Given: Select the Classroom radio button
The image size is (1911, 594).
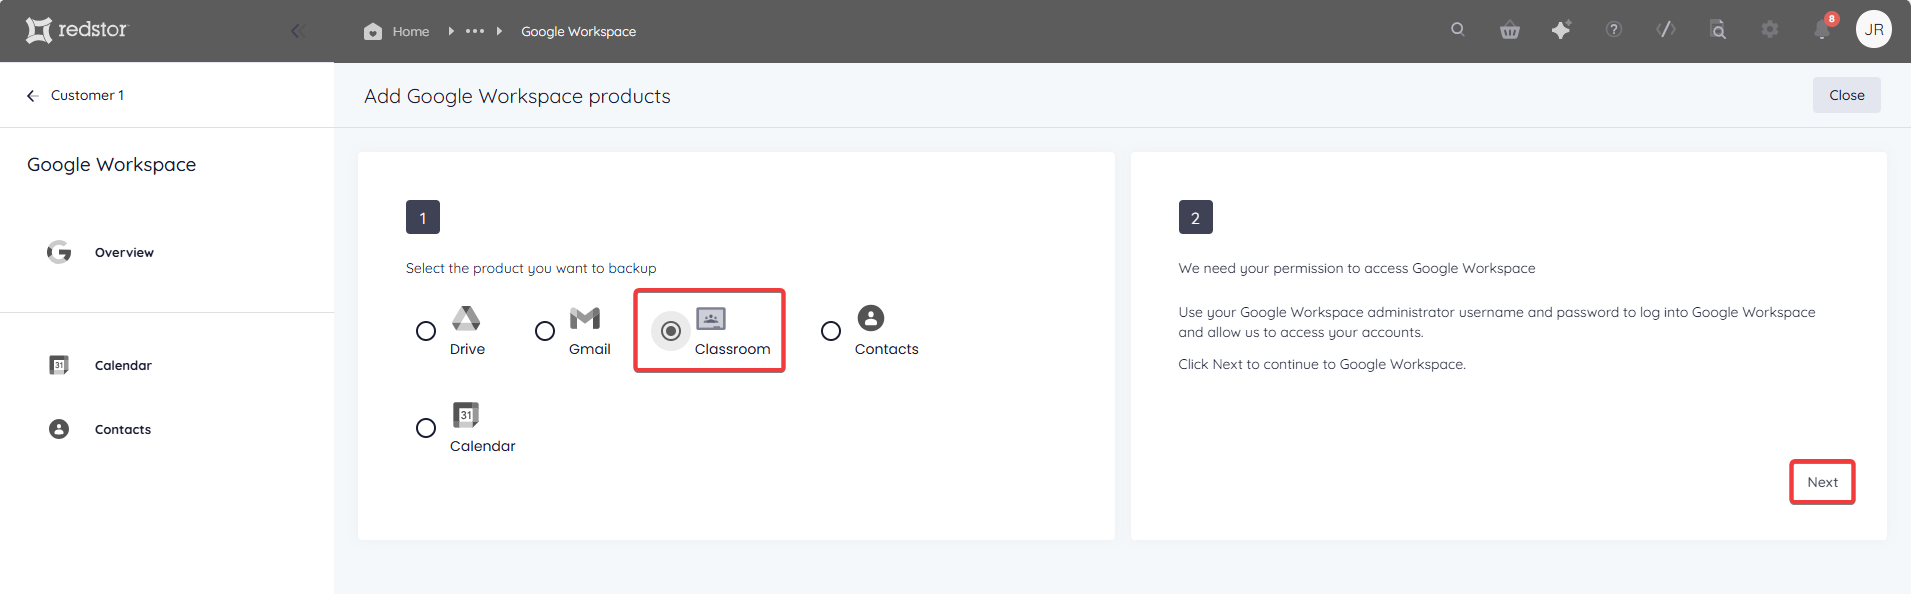Looking at the screenshot, I should pyautogui.click(x=671, y=331).
